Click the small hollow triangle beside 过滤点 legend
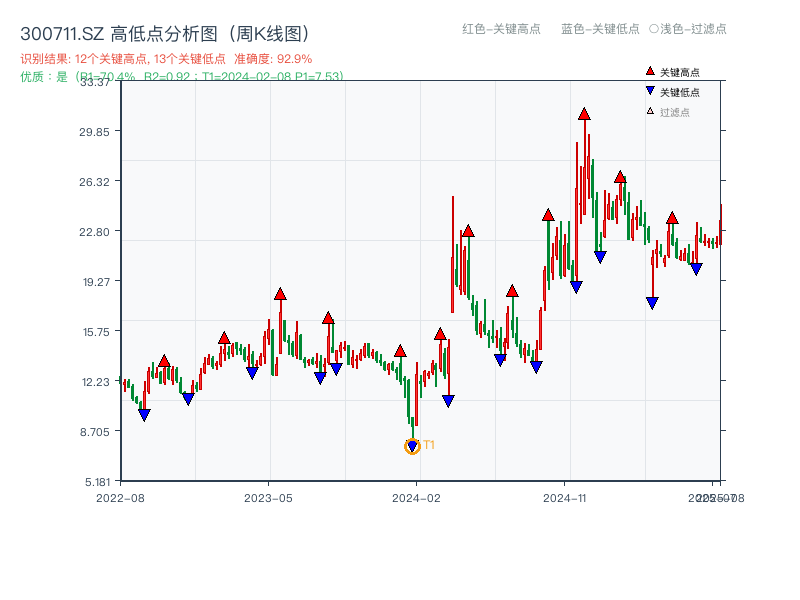 [650, 111]
